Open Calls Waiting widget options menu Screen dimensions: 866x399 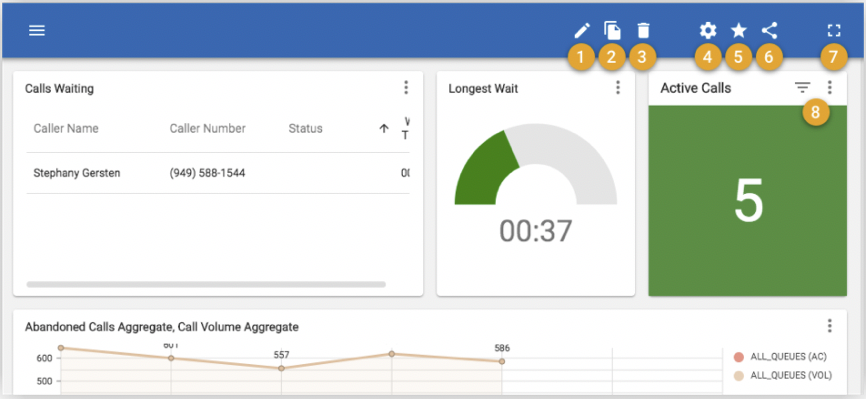[x=406, y=87]
